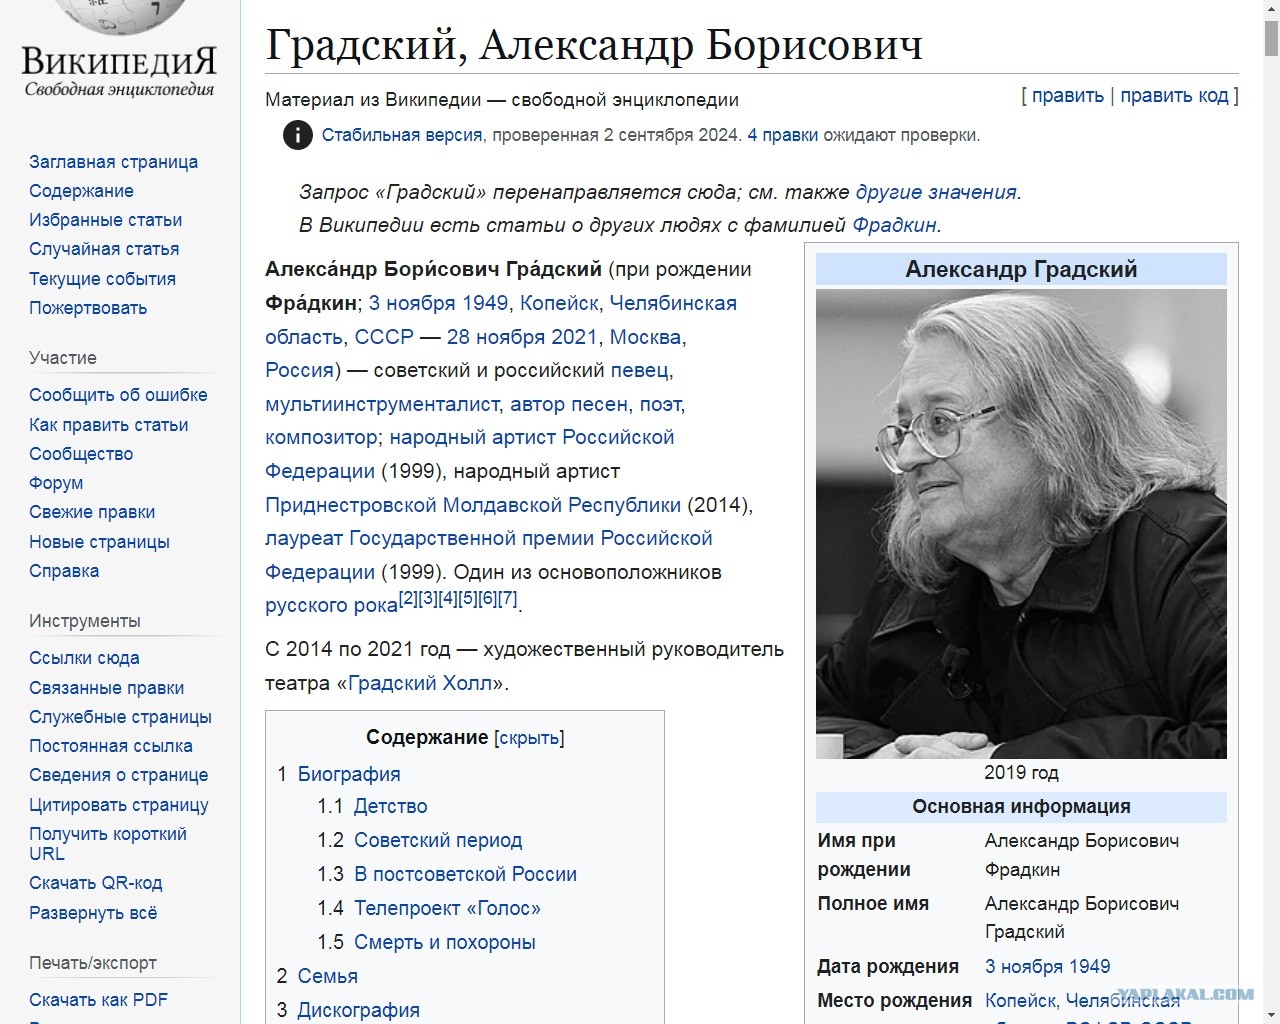Click "Скачать QR-код" sidebar link
This screenshot has height=1024, width=1280.
coord(96,883)
